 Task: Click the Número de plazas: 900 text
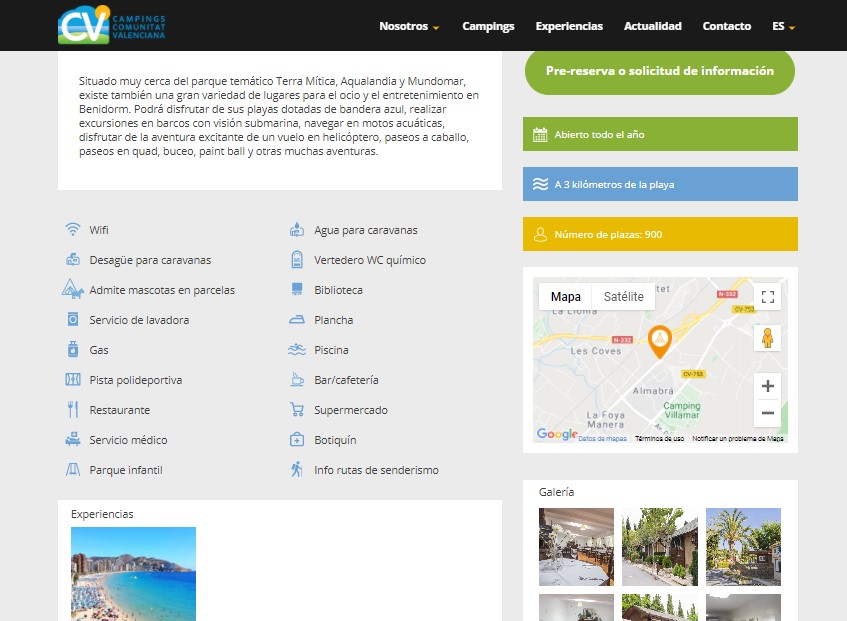point(608,234)
